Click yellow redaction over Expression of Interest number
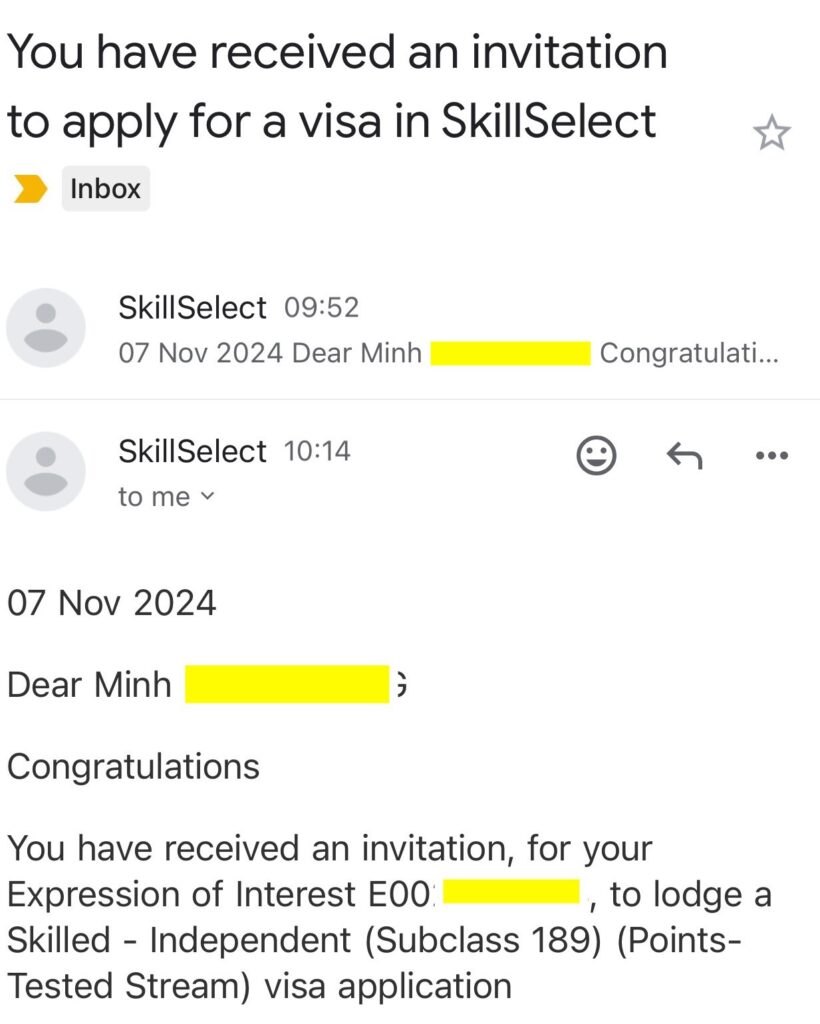The width and height of the screenshot is (820, 1024). [511, 893]
